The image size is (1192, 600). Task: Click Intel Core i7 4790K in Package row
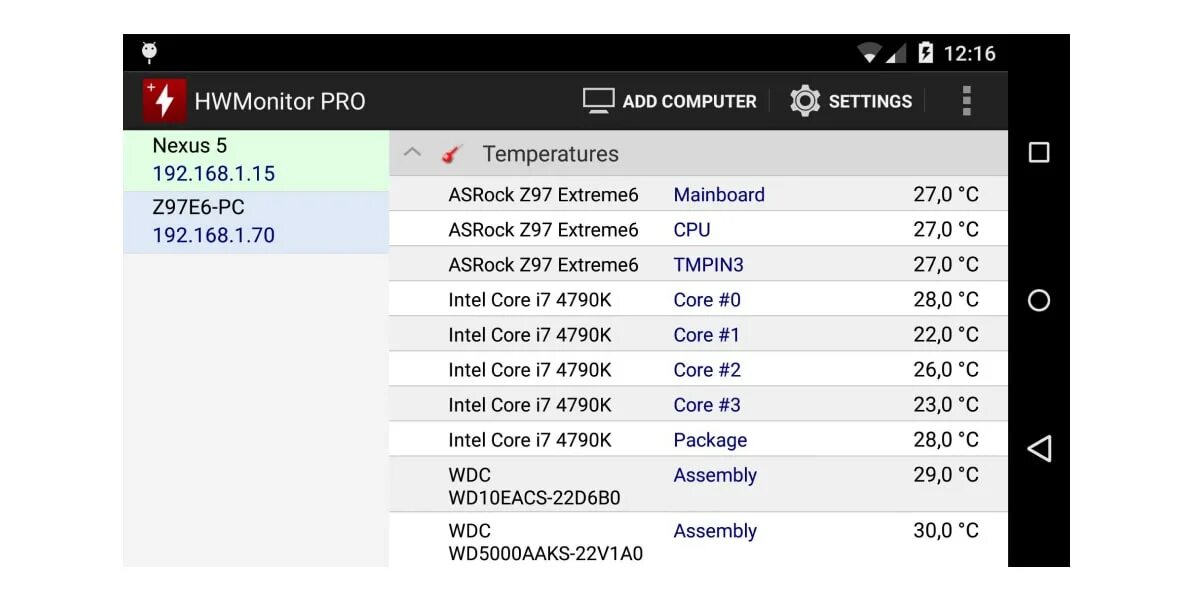click(530, 440)
